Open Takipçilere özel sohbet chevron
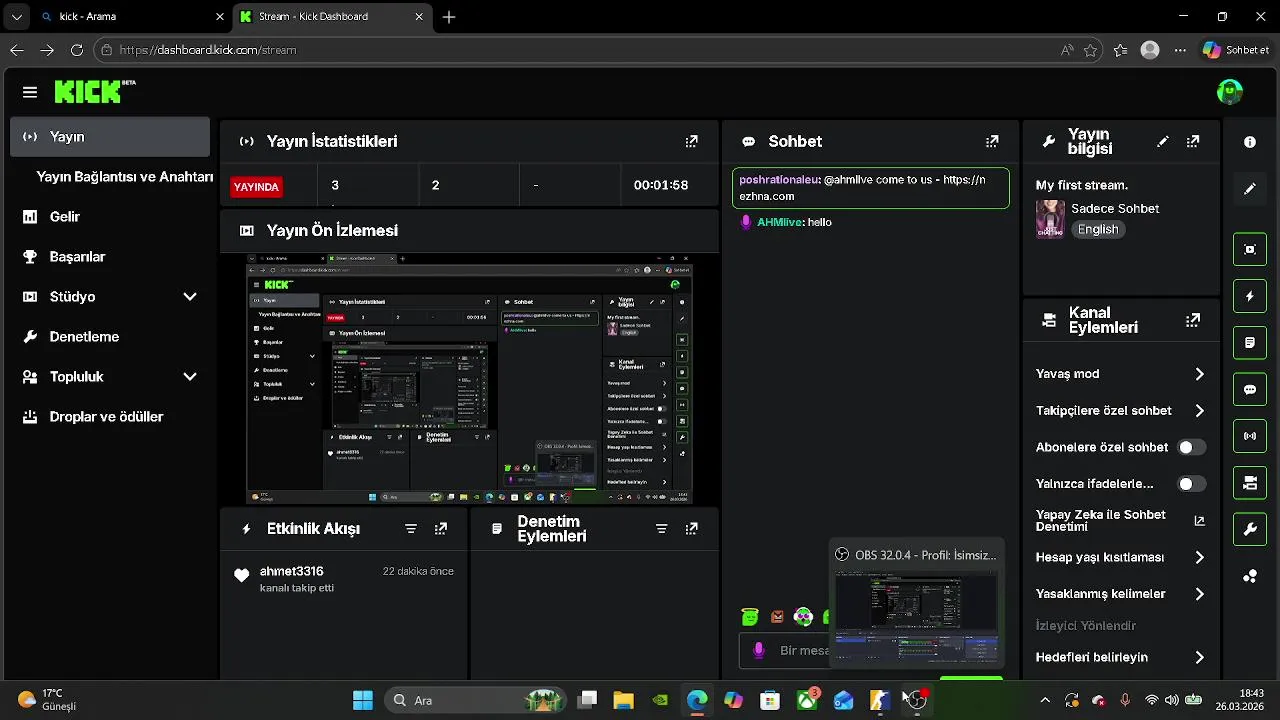This screenshot has width=1280, height=720. [1199, 411]
